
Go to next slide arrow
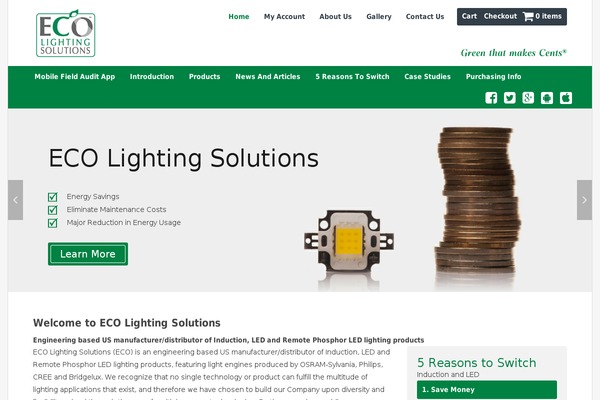tap(584, 200)
